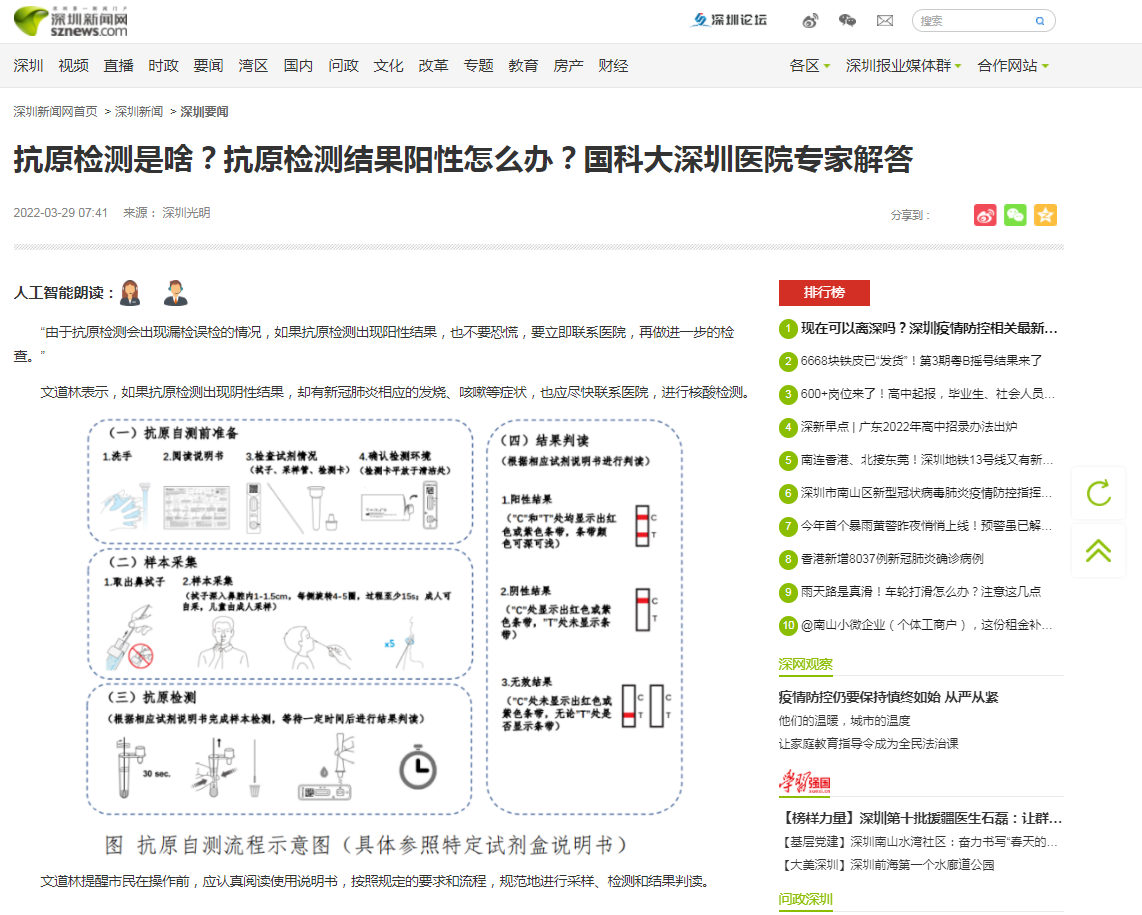Click the search magnifier icon
This screenshot has height=915, width=1142.
[1040, 20]
